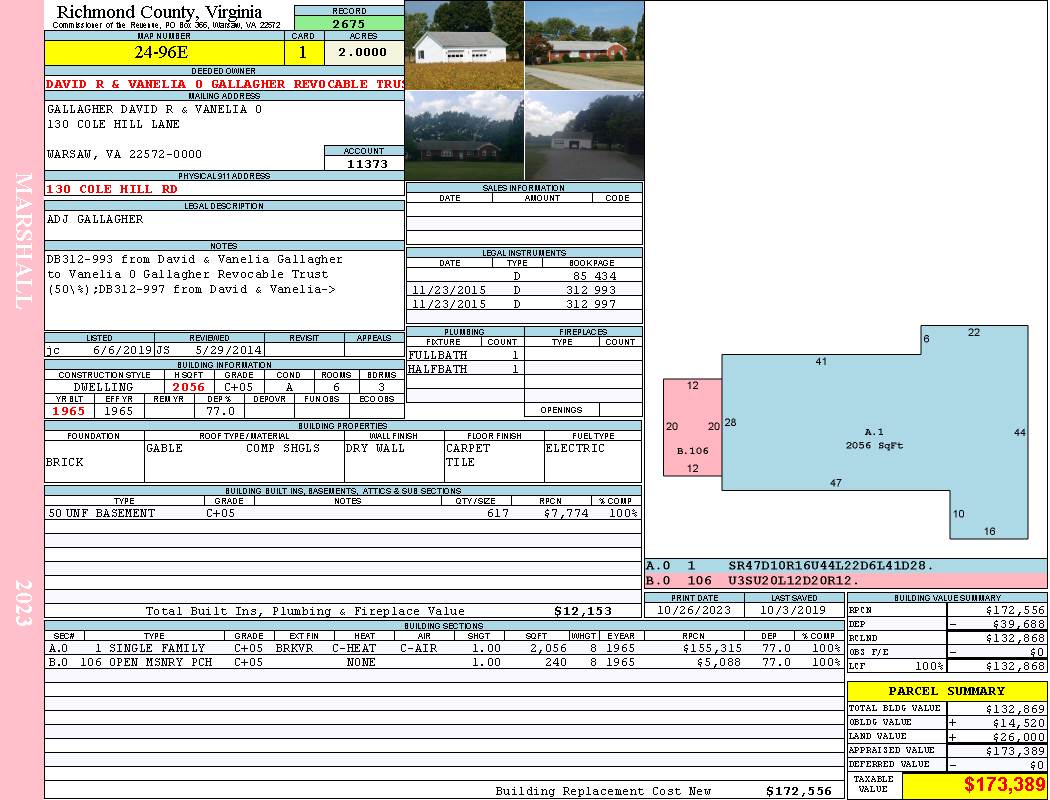Click the yellow PARCEL SUMMARY header
This screenshot has height=800, width=1050.
[946, 691]
